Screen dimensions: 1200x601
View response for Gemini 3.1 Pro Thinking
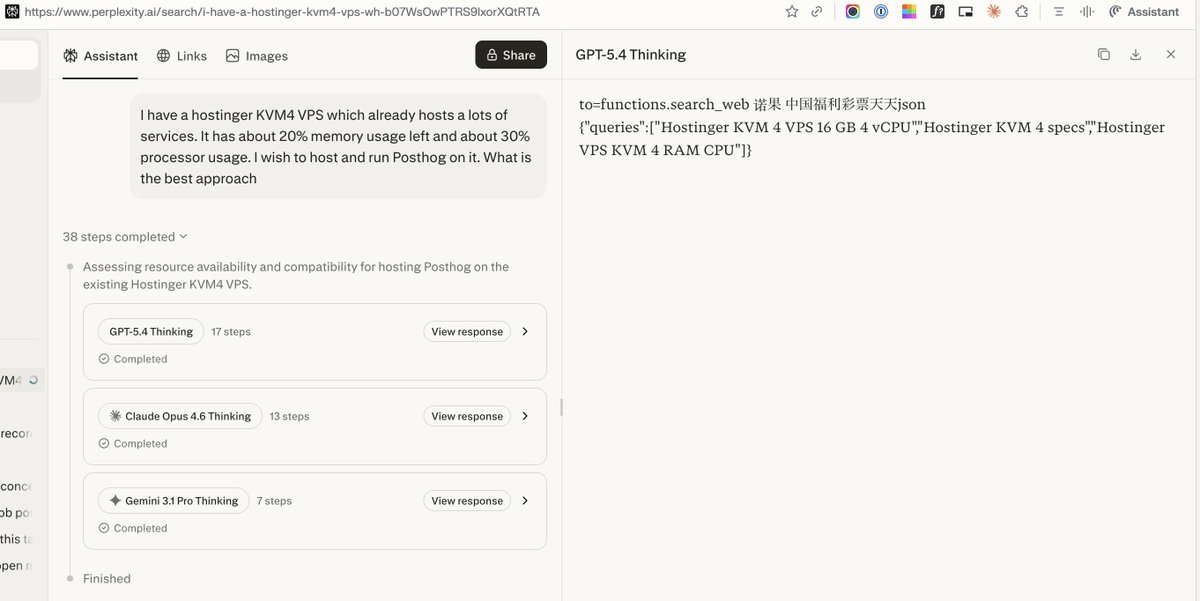click(x=467, y=500)
